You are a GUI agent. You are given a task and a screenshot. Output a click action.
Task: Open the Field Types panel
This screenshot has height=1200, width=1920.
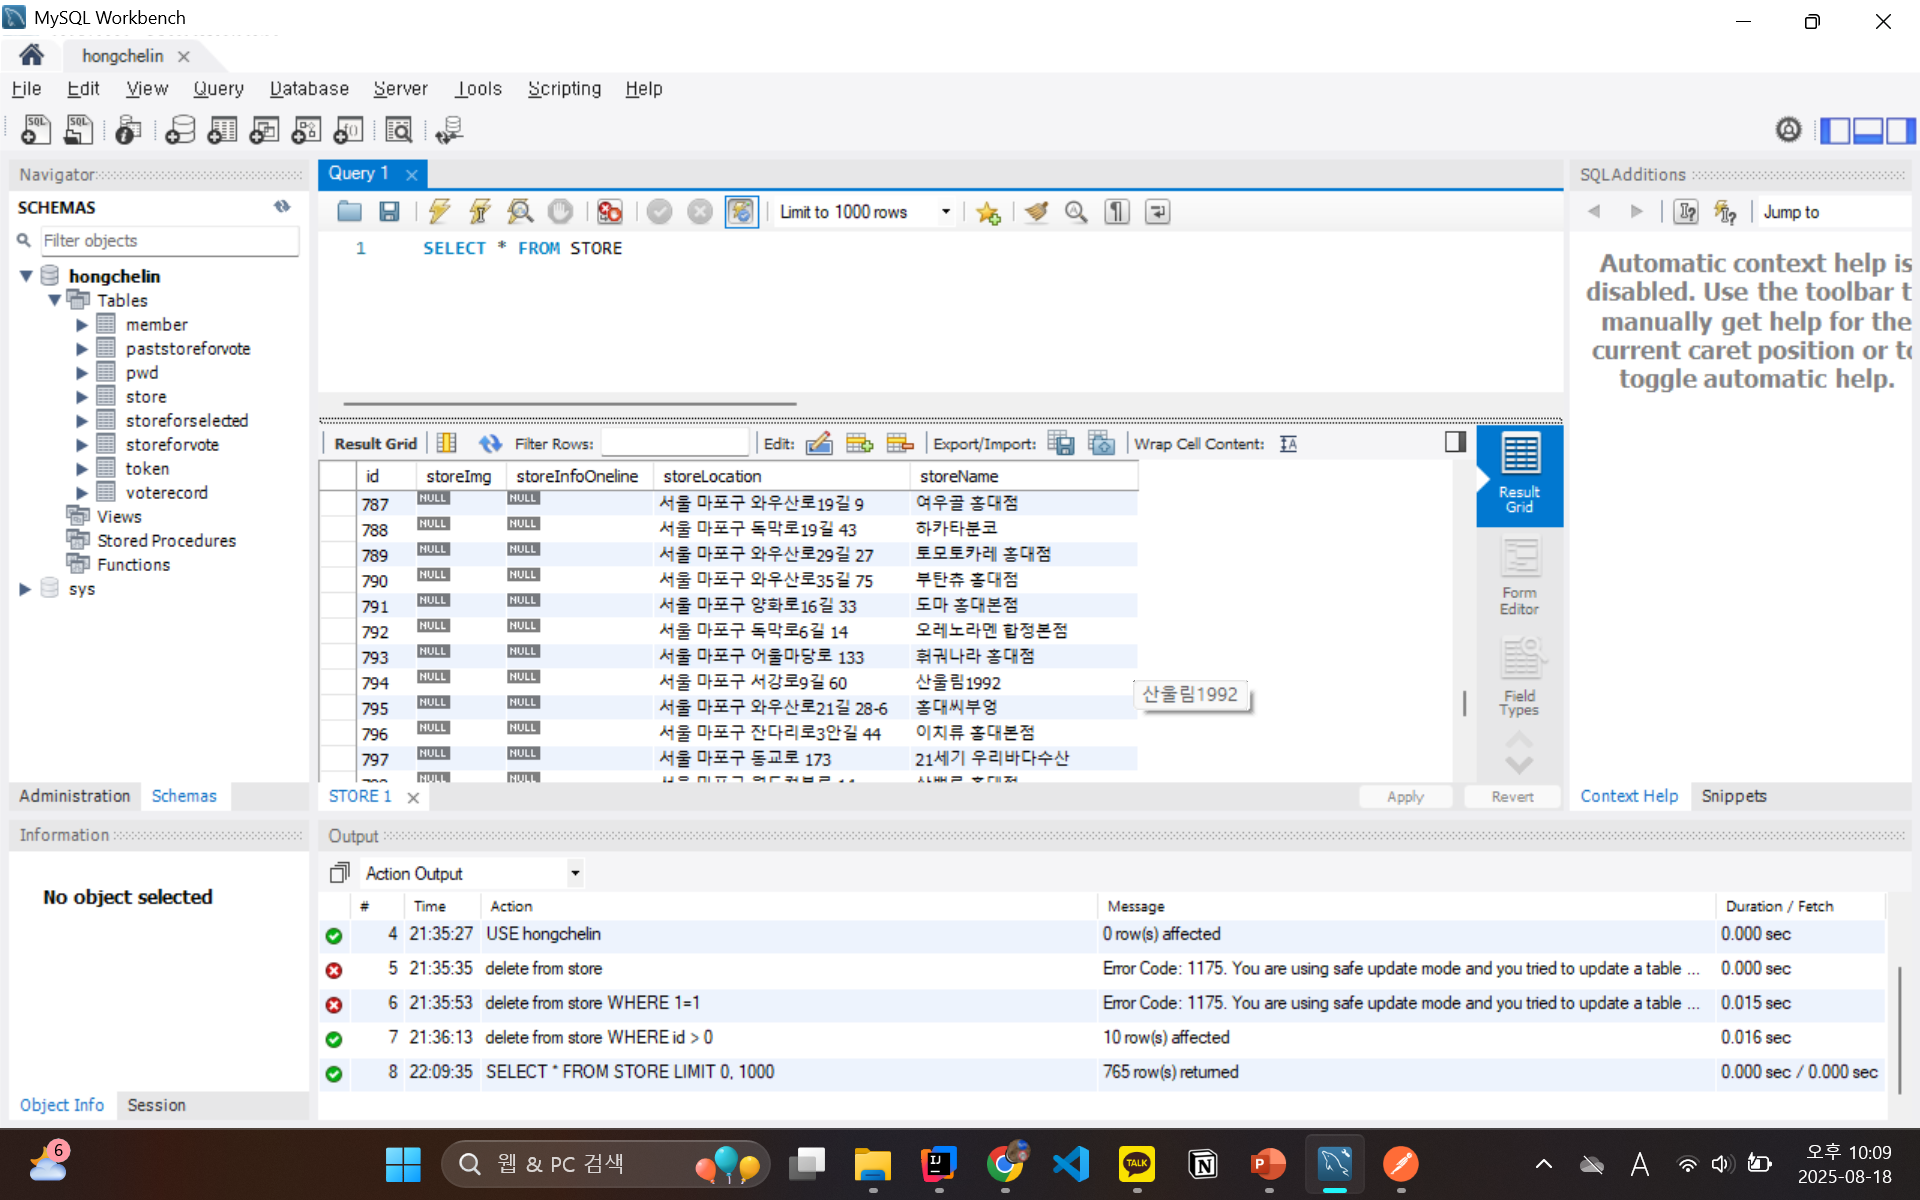click(x=1519, y=677)
